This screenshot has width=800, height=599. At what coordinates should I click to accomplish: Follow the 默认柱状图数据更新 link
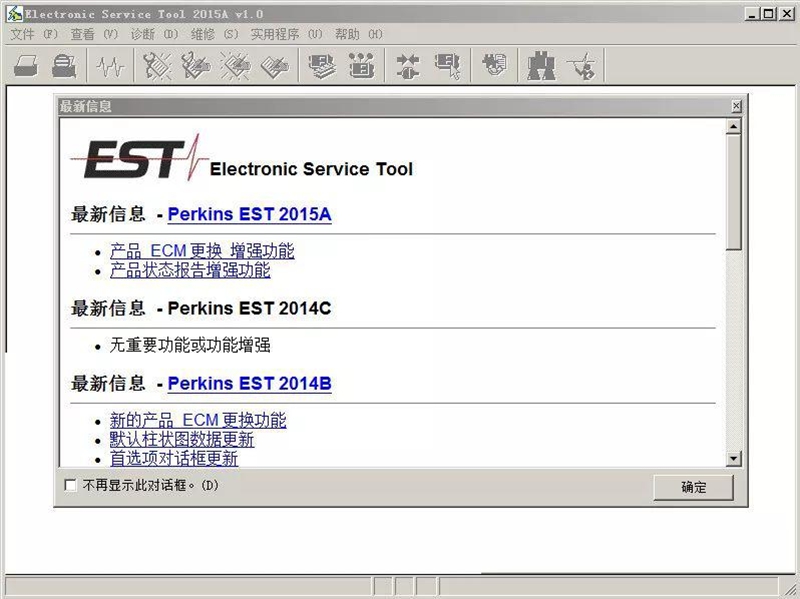(x=182, y=439)
